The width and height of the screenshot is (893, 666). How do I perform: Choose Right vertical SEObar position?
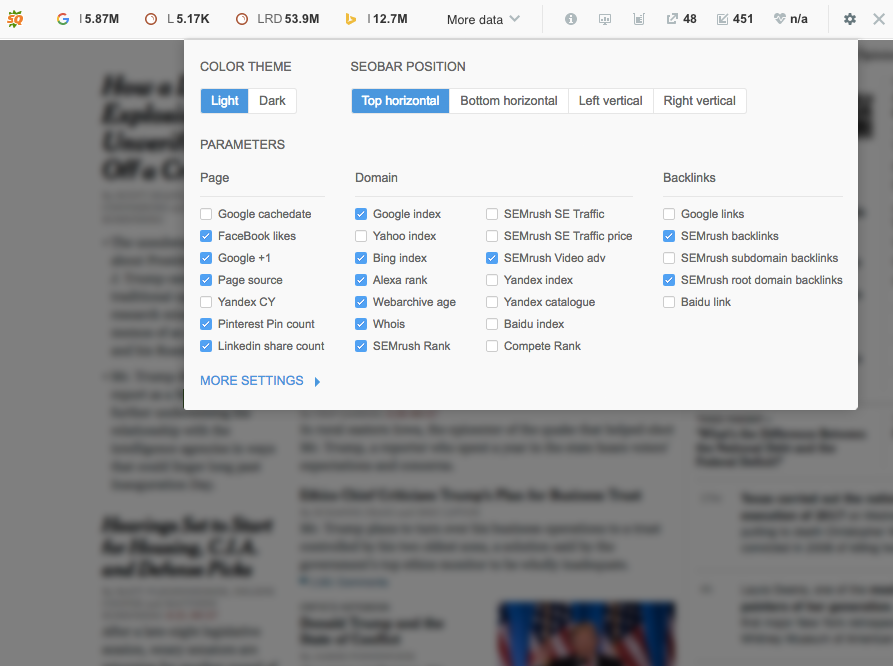pyautogui.click(x=699, y=101)
